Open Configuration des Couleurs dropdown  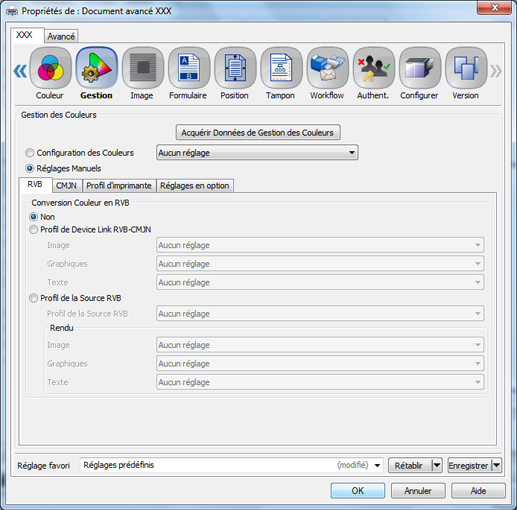click(x=257, y=153)
